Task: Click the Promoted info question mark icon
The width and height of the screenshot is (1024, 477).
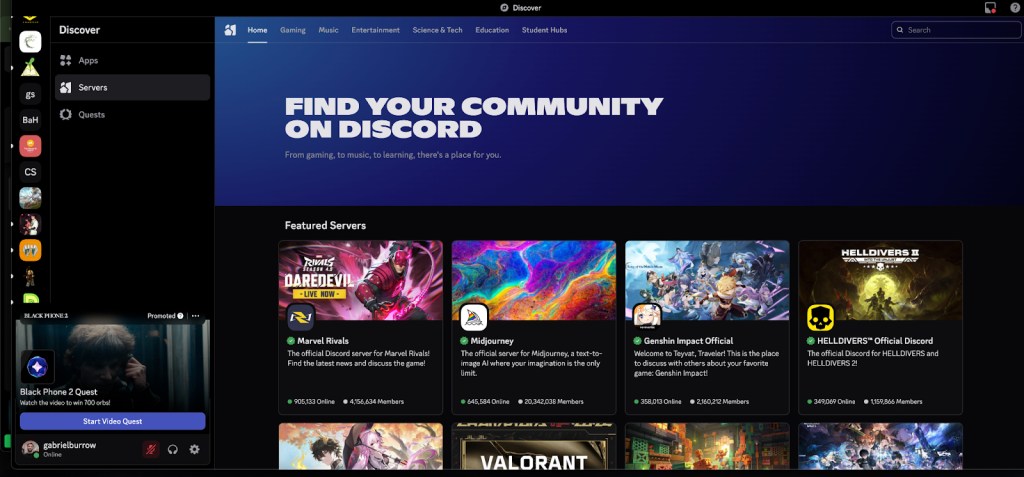Action: click(x=181, y=316)
